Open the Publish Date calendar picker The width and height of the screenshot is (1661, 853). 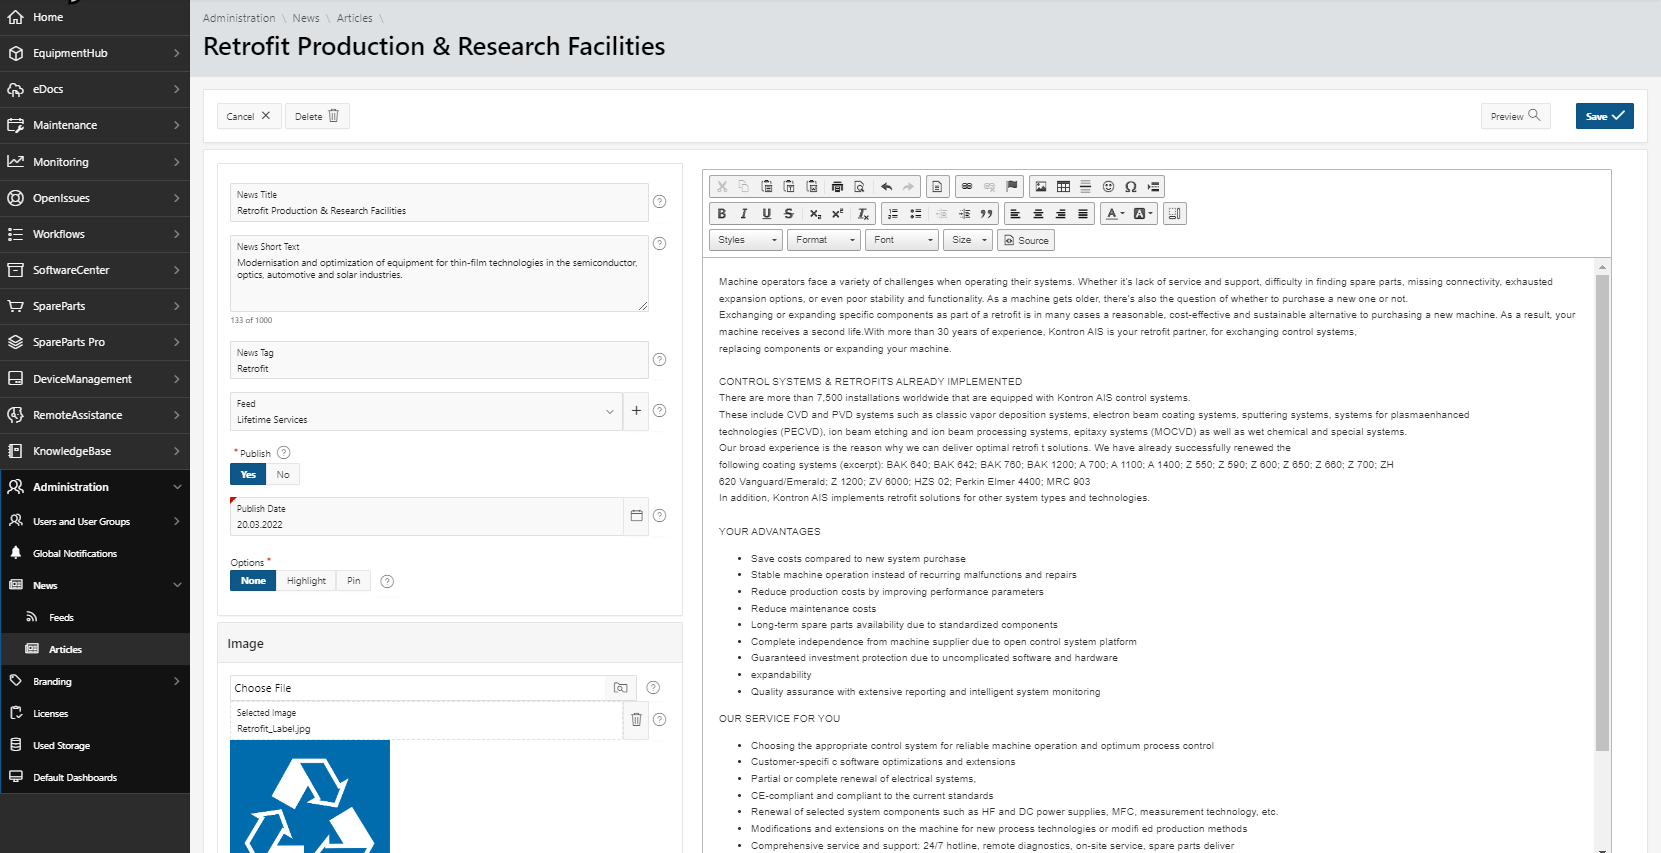click(636, 516)
